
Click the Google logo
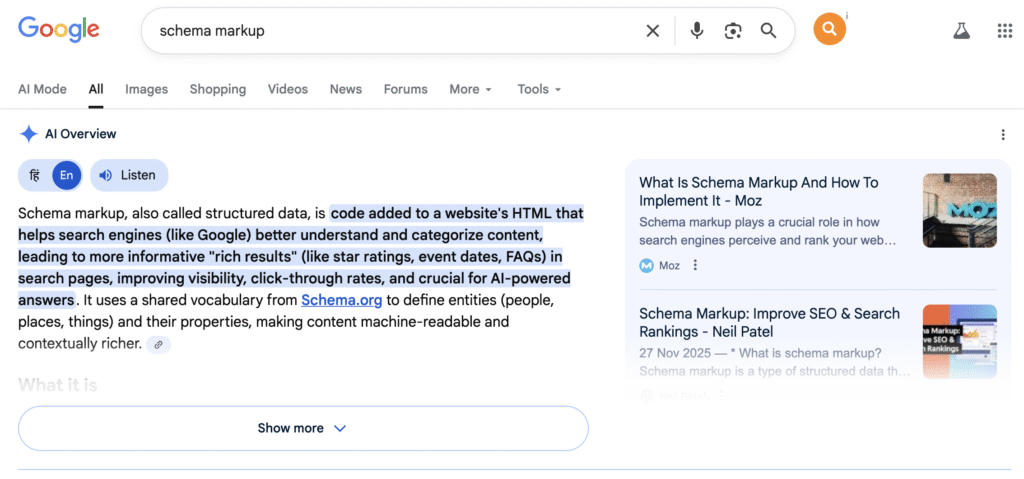click(x=59, y=29)
